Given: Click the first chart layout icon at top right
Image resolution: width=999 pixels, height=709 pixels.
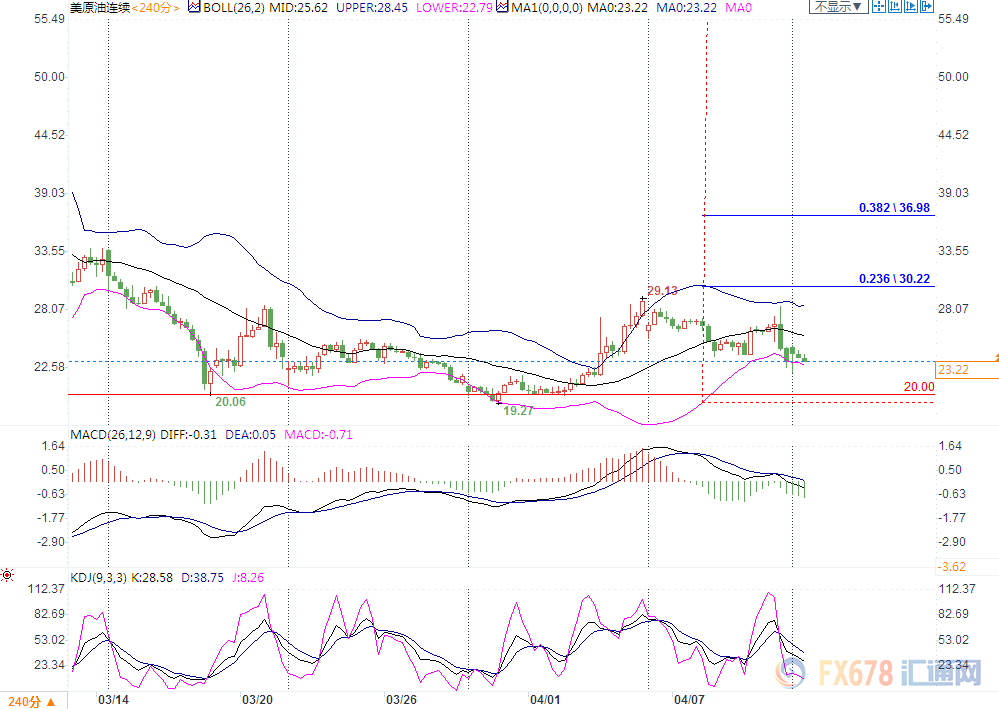Looking at the screenshot, I should (x=877, y=7).
